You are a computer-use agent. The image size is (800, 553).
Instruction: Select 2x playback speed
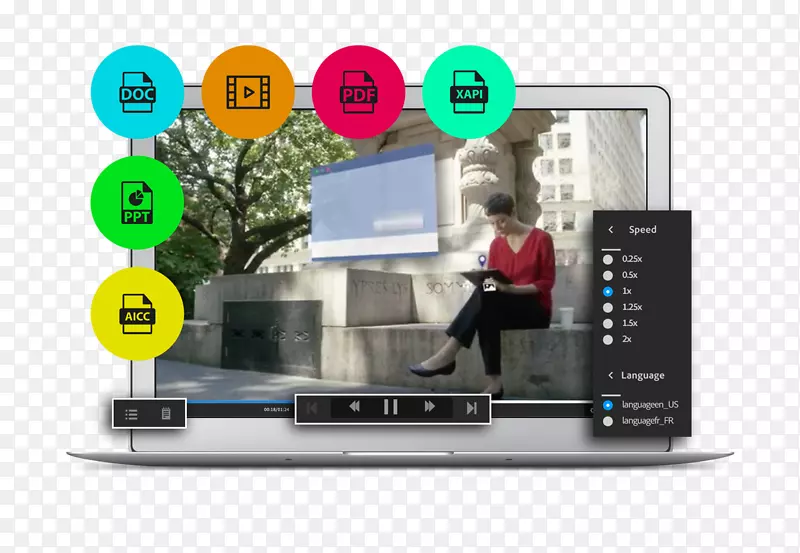[617, 339]
